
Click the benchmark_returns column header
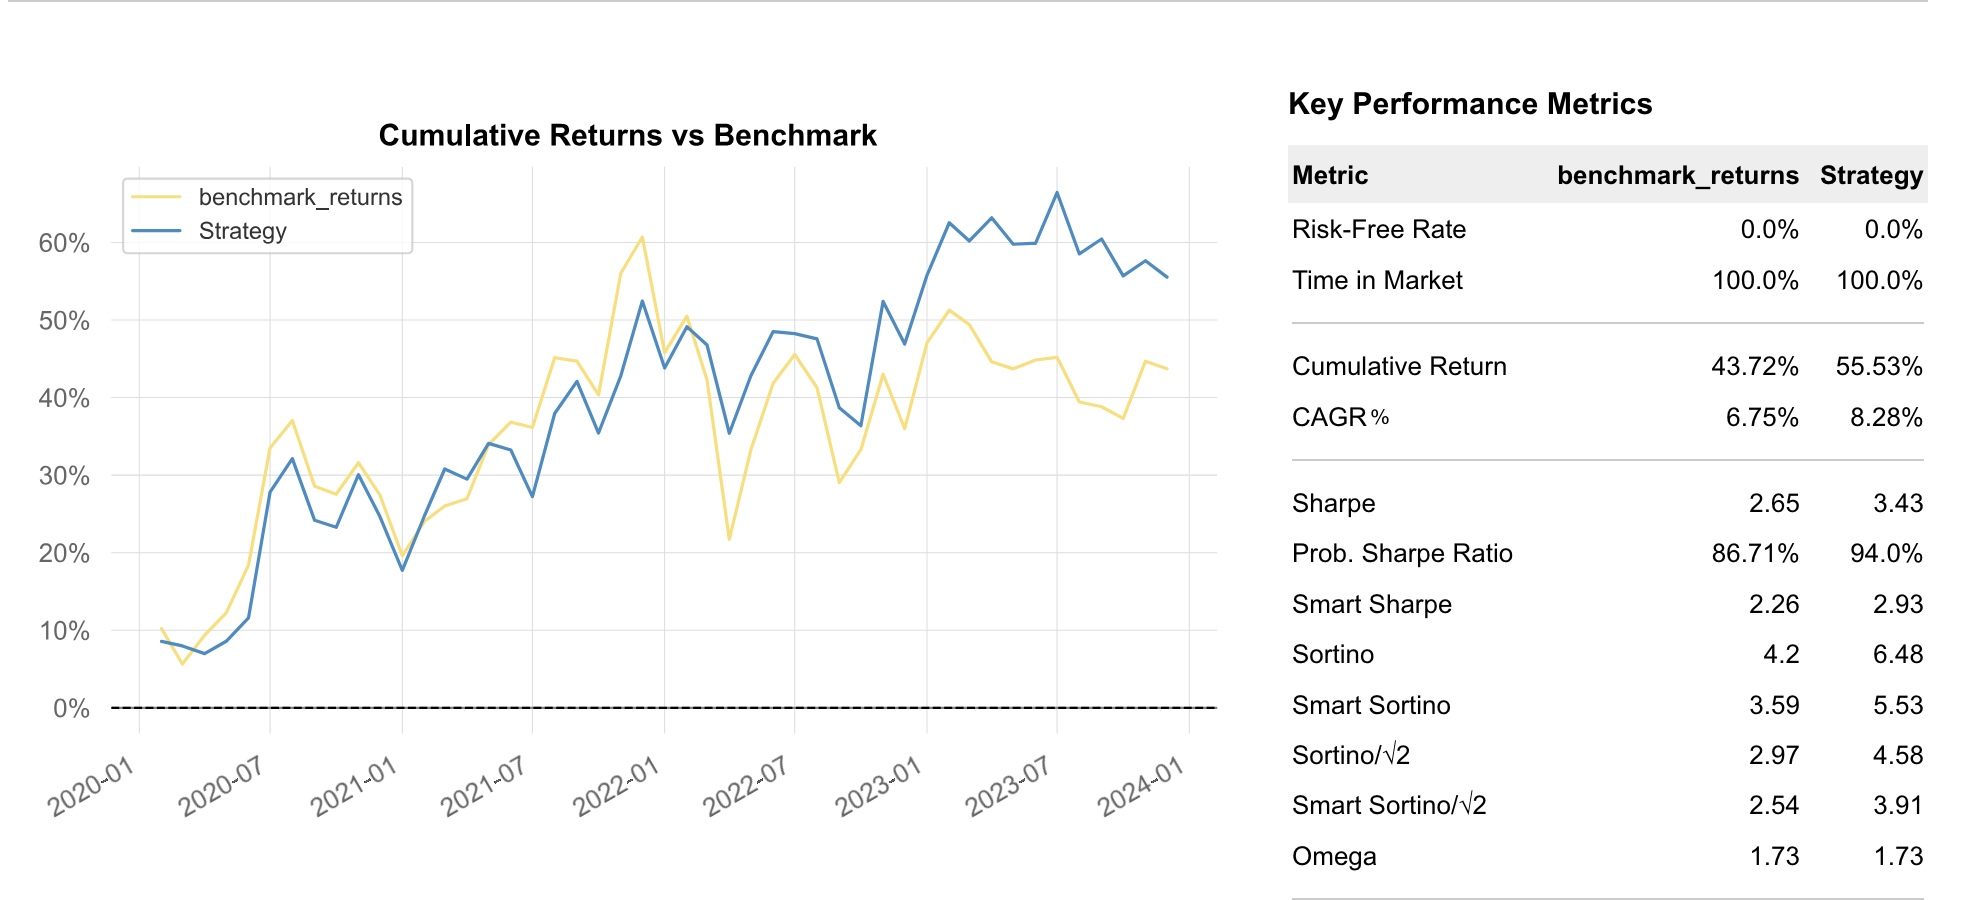[x=1678, y=175]
